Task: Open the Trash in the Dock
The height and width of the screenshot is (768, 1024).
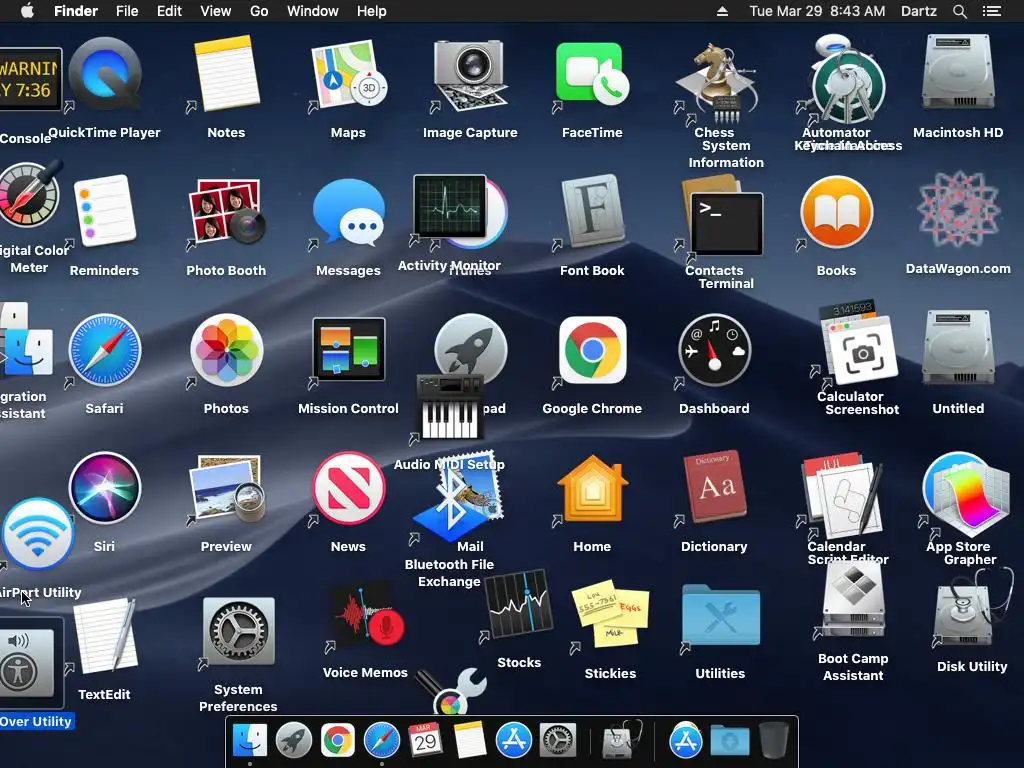Action: click(774, 740)
